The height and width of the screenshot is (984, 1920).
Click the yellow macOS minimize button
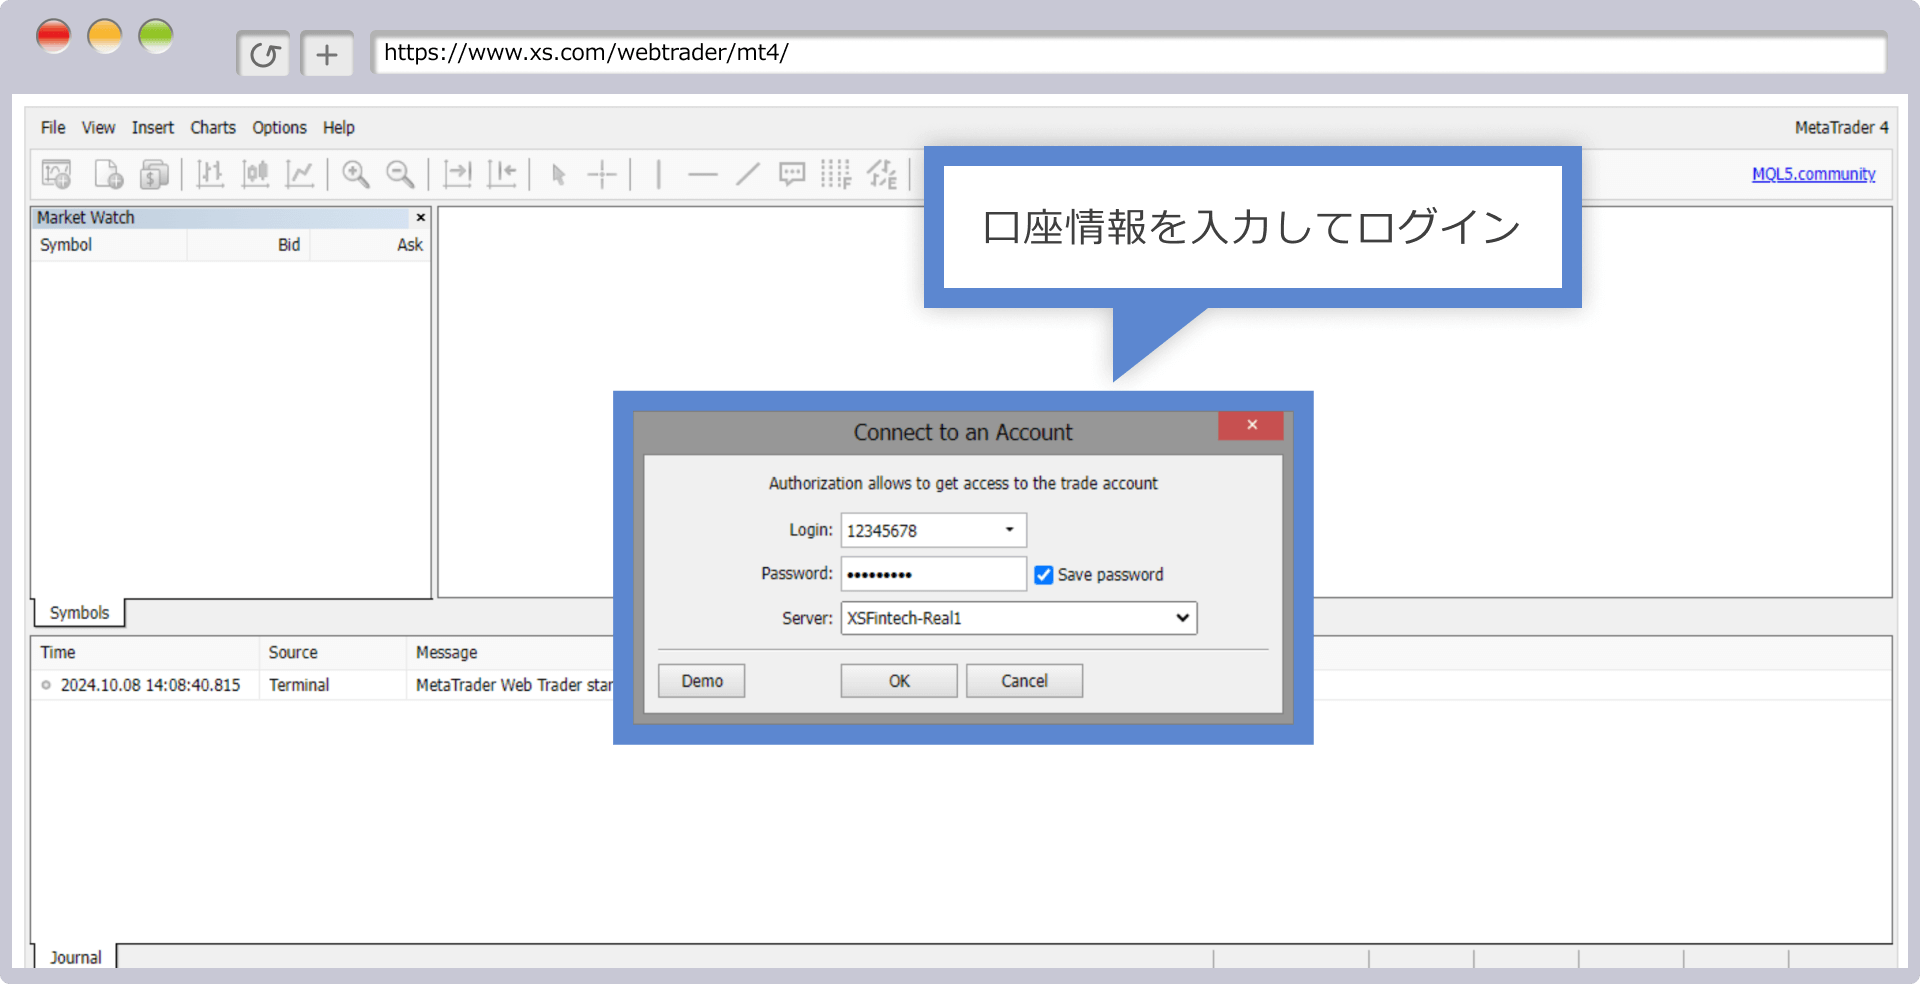(x=105, y=36)
